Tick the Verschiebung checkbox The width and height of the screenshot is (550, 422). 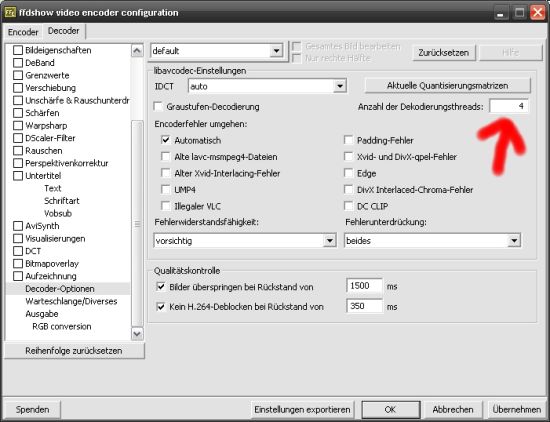click(18, 88)
